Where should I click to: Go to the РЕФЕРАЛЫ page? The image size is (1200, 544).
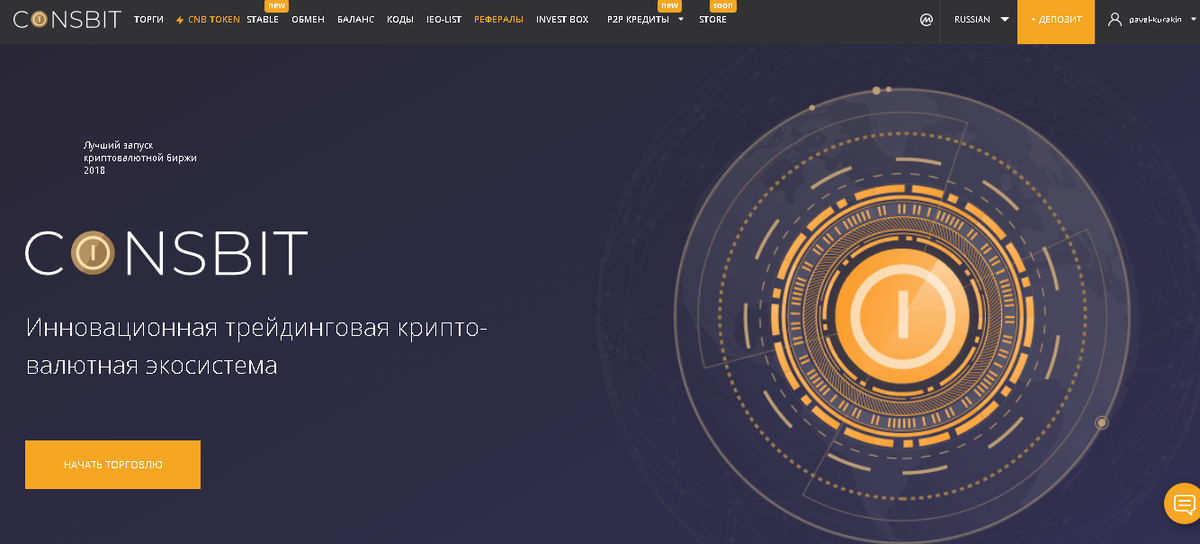pos(499,19)
